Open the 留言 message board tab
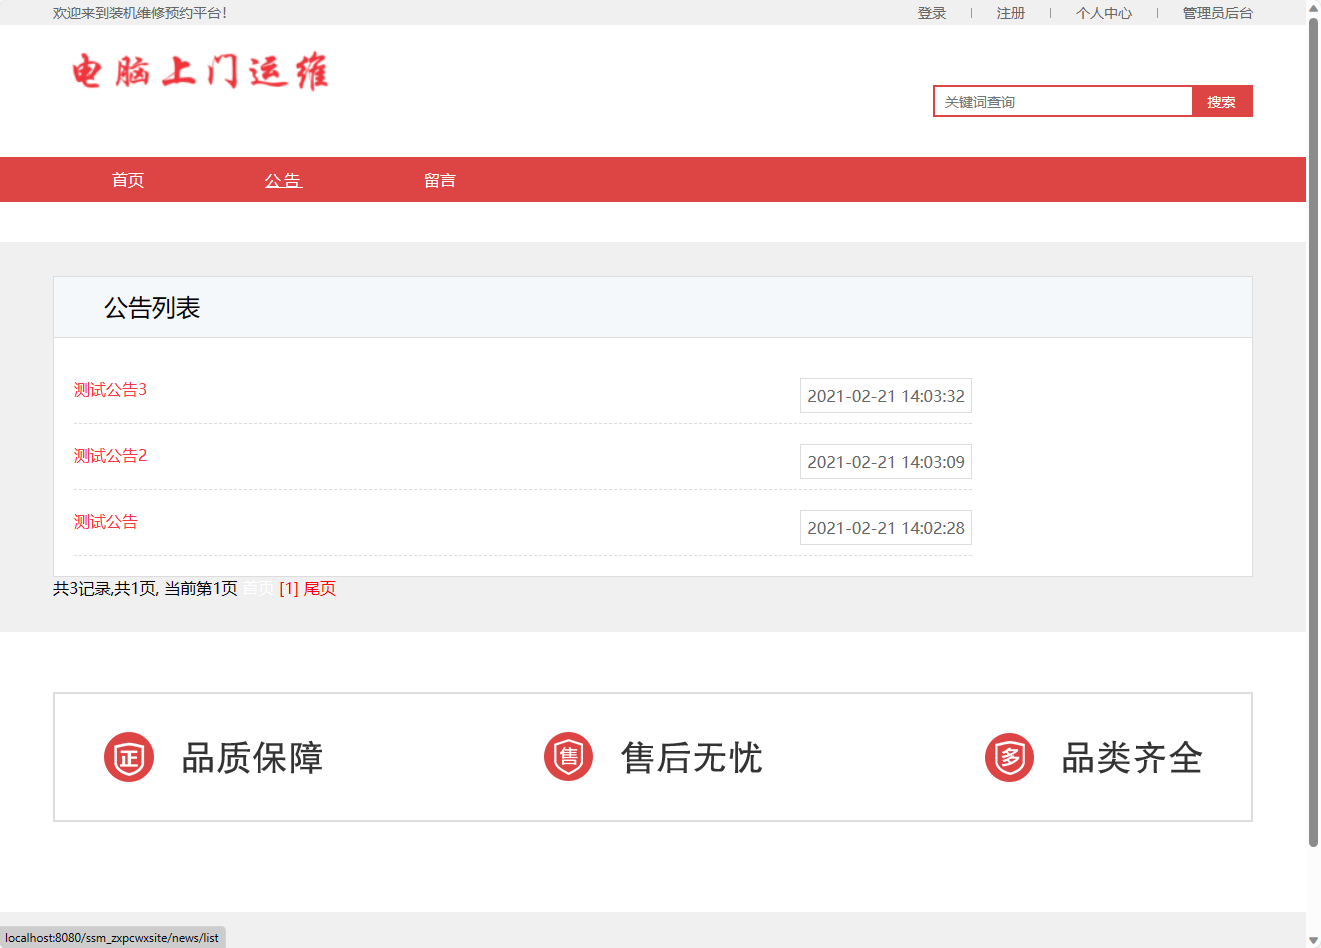This screenshot has height=948, width=1321. pos(440,180)
